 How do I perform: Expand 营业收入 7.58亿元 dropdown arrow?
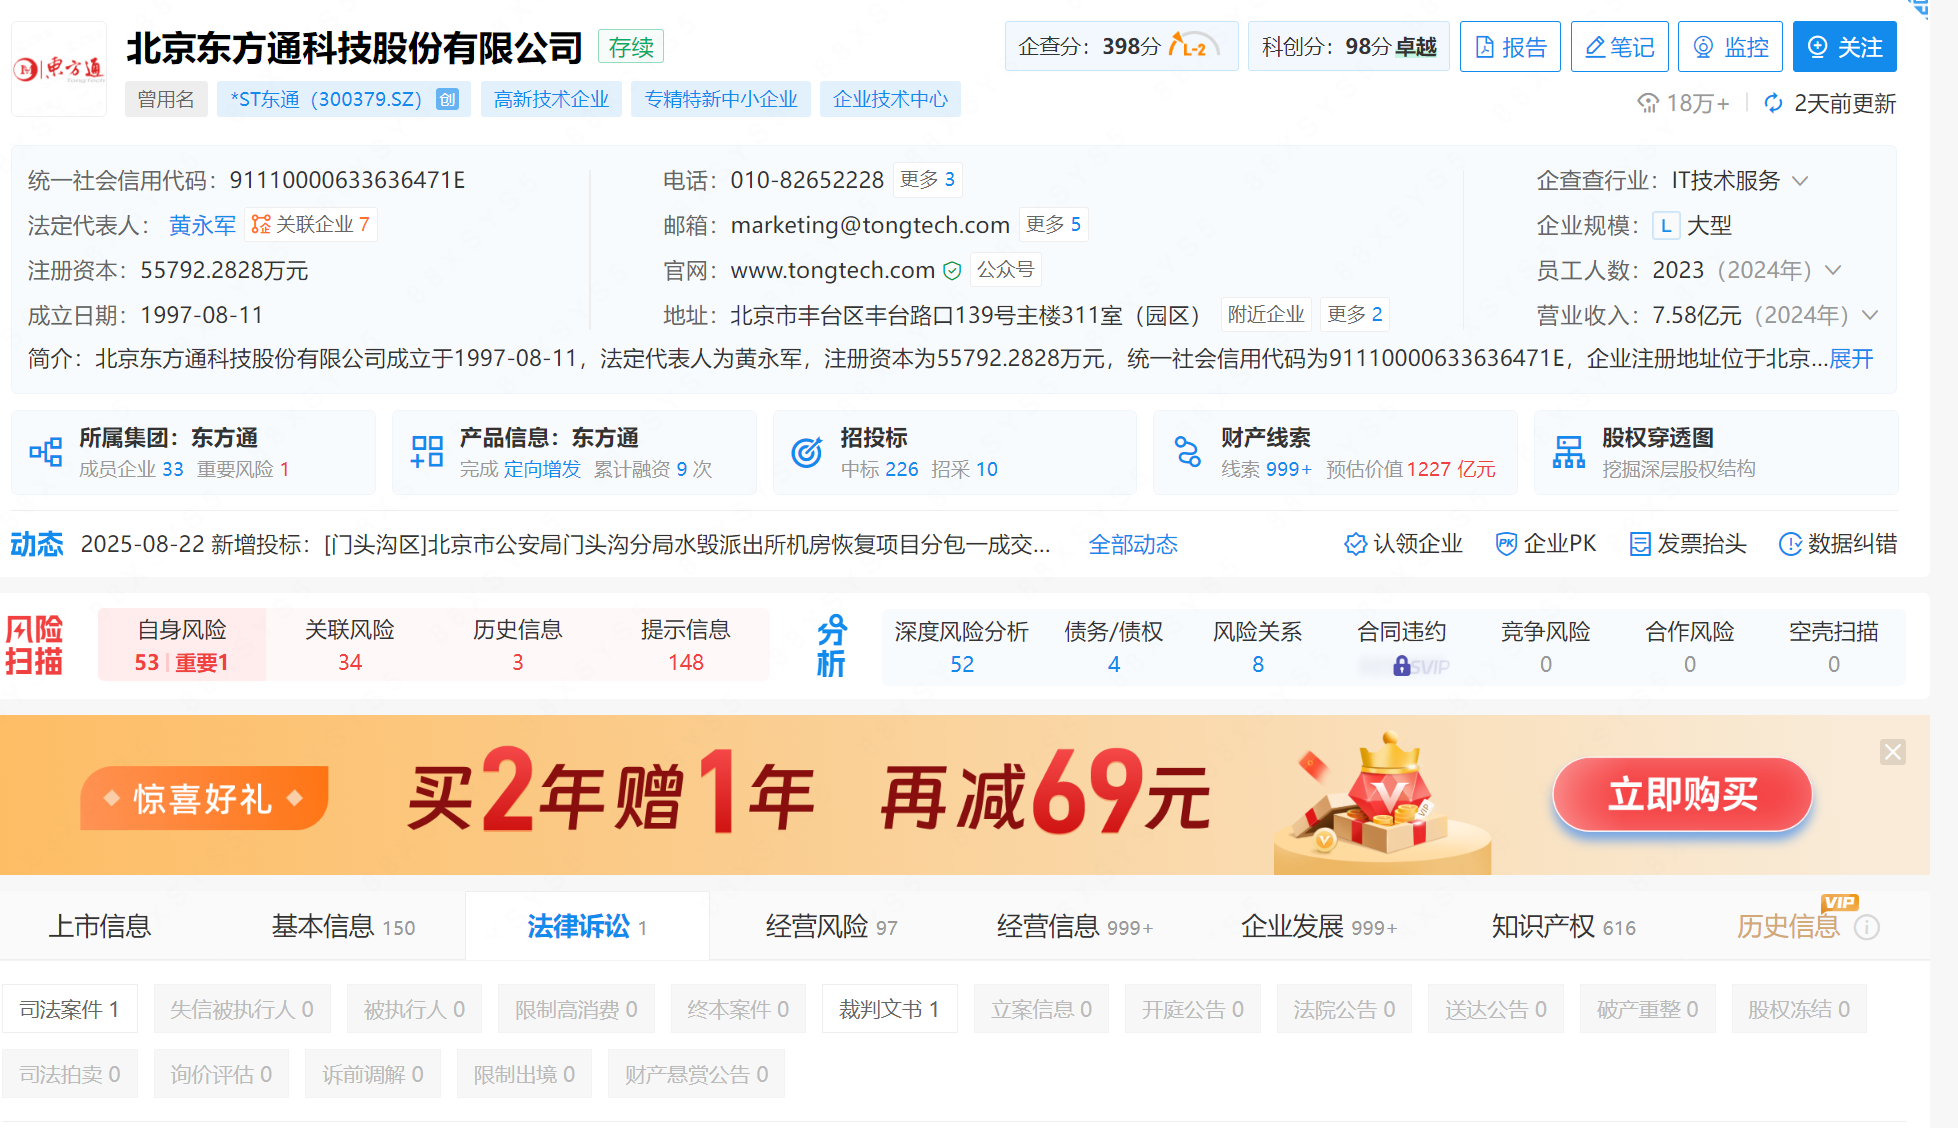pos(1870,315)
